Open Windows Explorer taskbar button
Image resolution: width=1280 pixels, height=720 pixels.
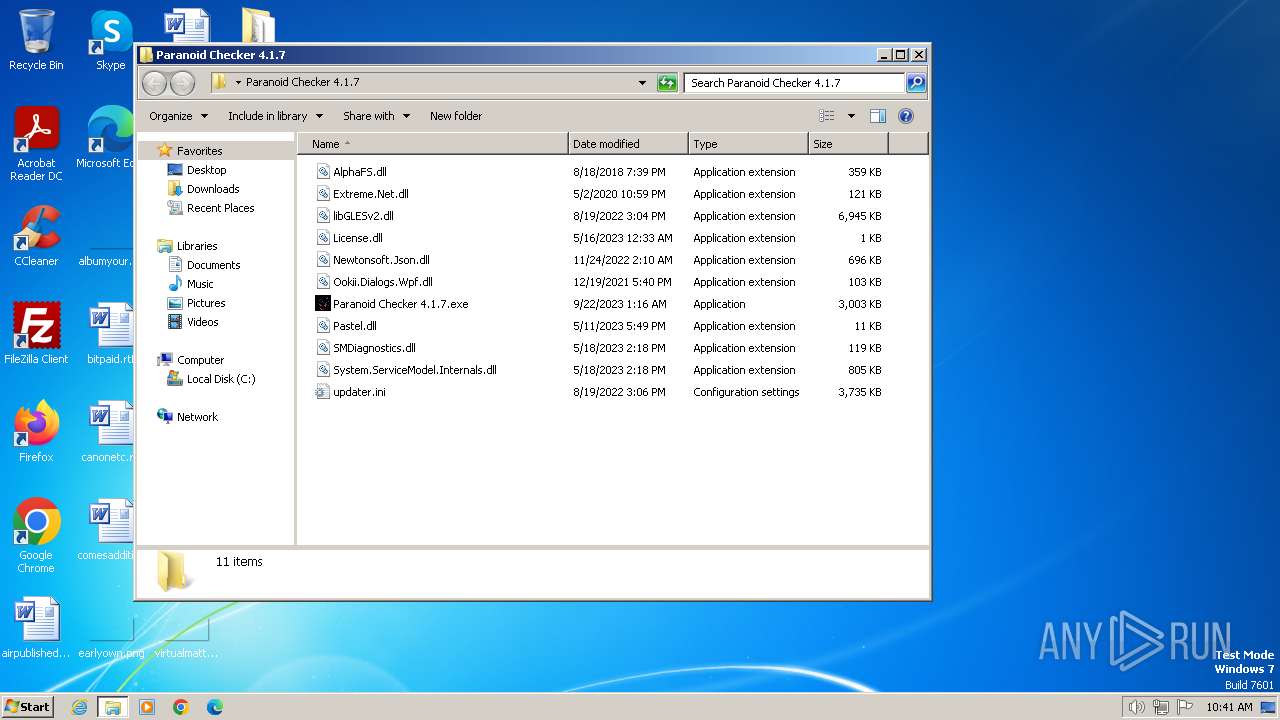(112, 707)
